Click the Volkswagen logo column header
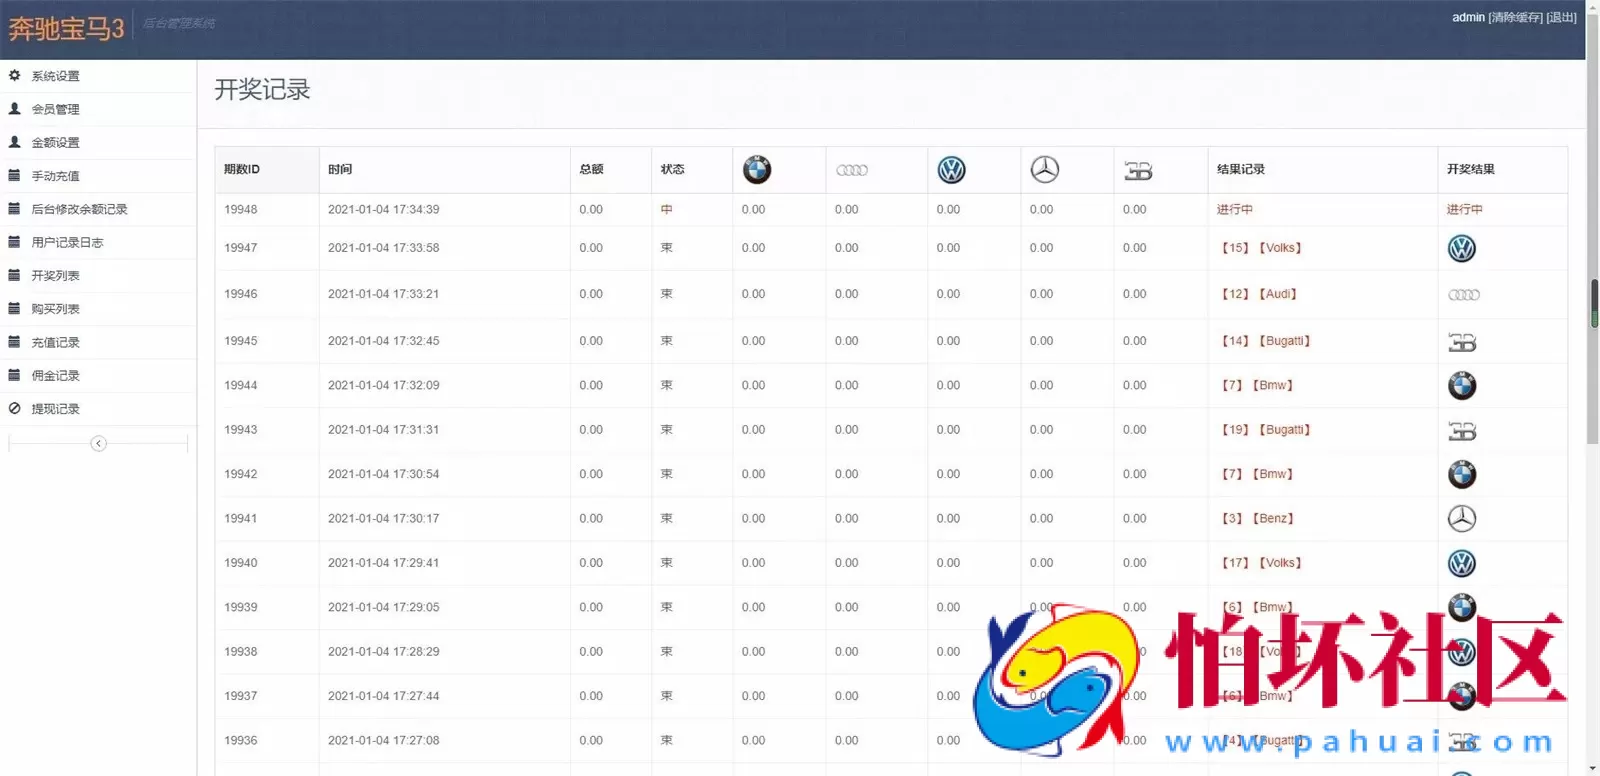 pyautogui.click(x=951, y=170)
